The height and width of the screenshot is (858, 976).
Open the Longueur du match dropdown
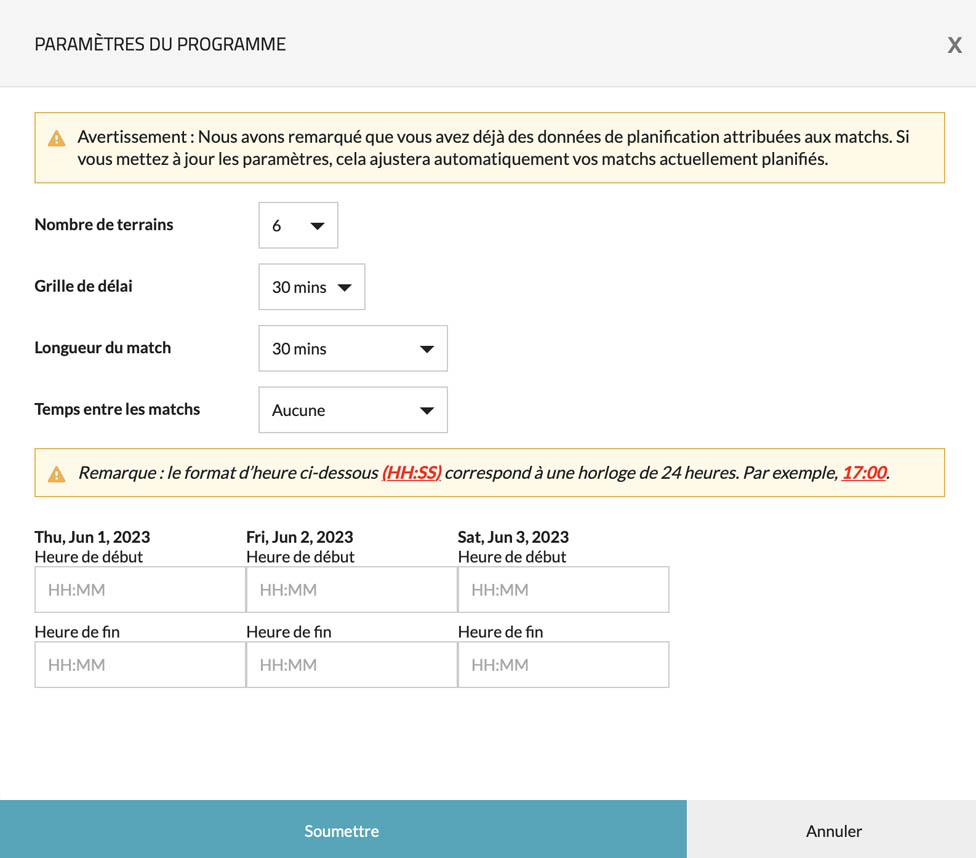tap(352, 349)
